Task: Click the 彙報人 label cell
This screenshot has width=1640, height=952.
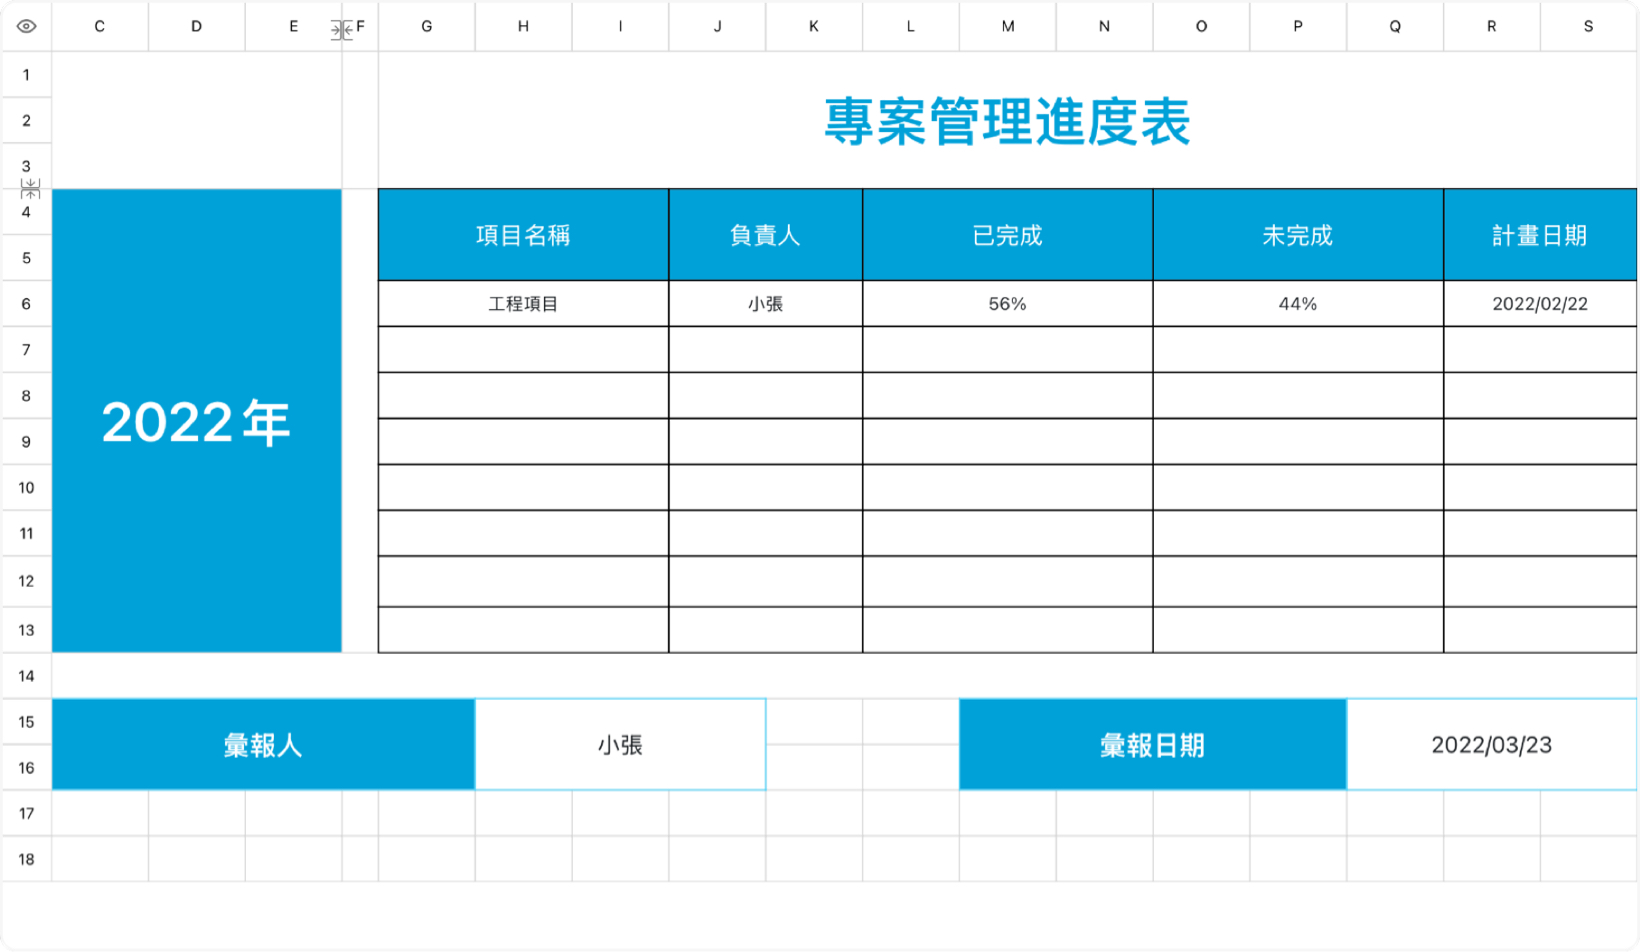Action: (263, 745)
